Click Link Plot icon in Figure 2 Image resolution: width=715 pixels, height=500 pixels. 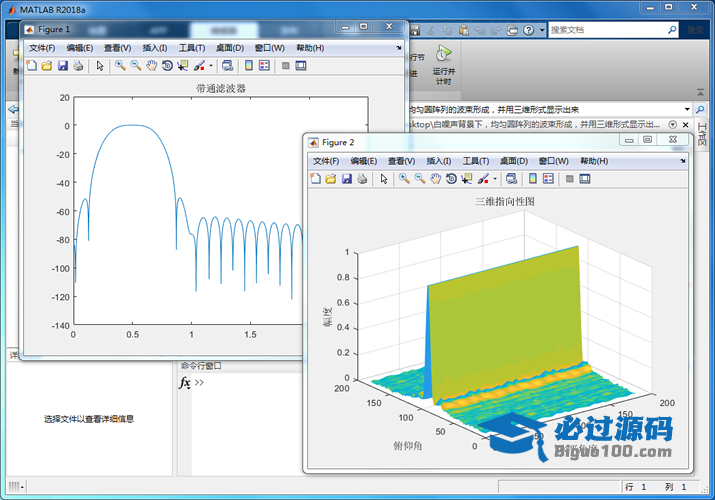point(511,179)
